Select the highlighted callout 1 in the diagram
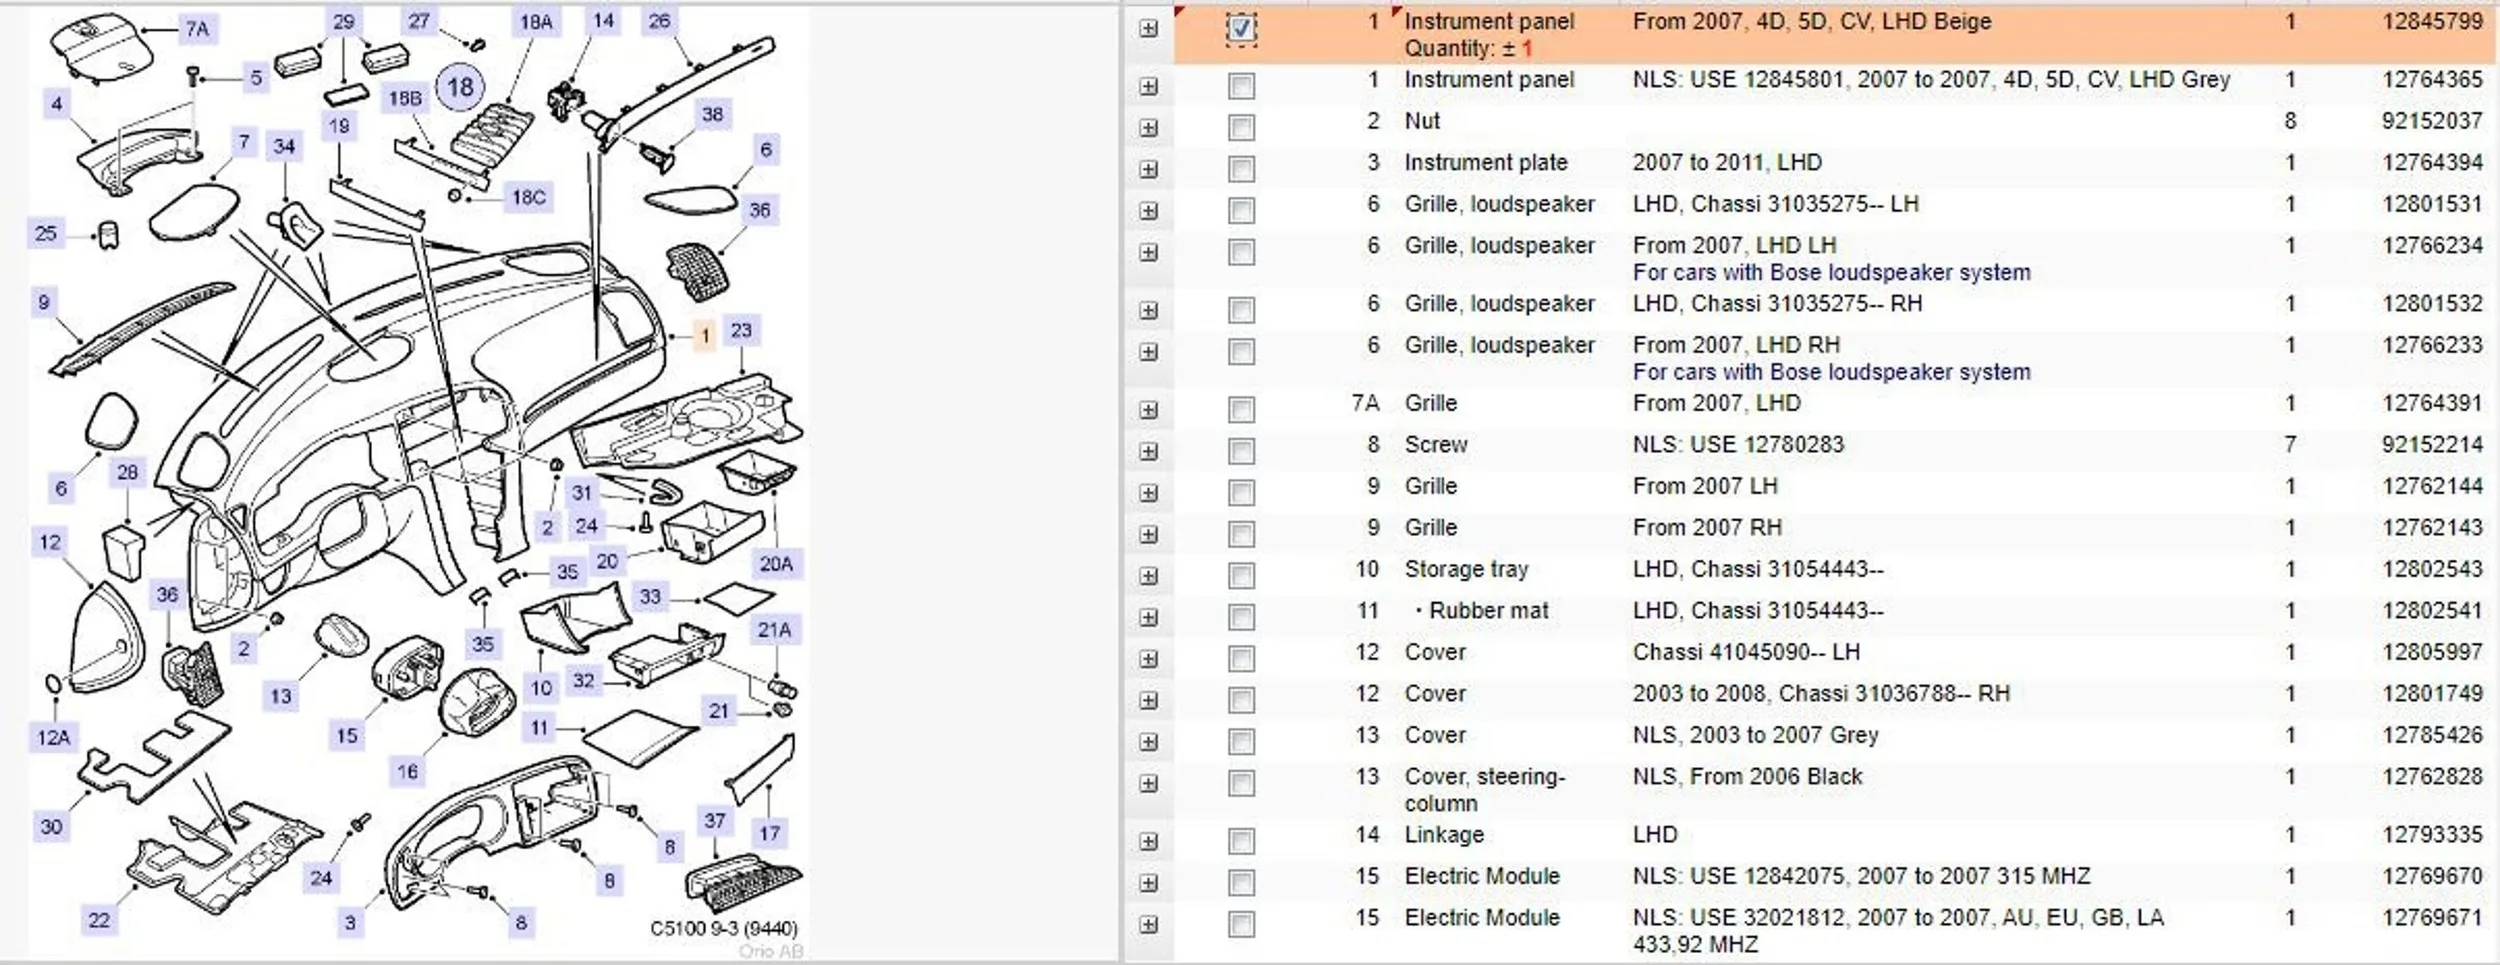 pyautogui.click(x=705, y=336)
